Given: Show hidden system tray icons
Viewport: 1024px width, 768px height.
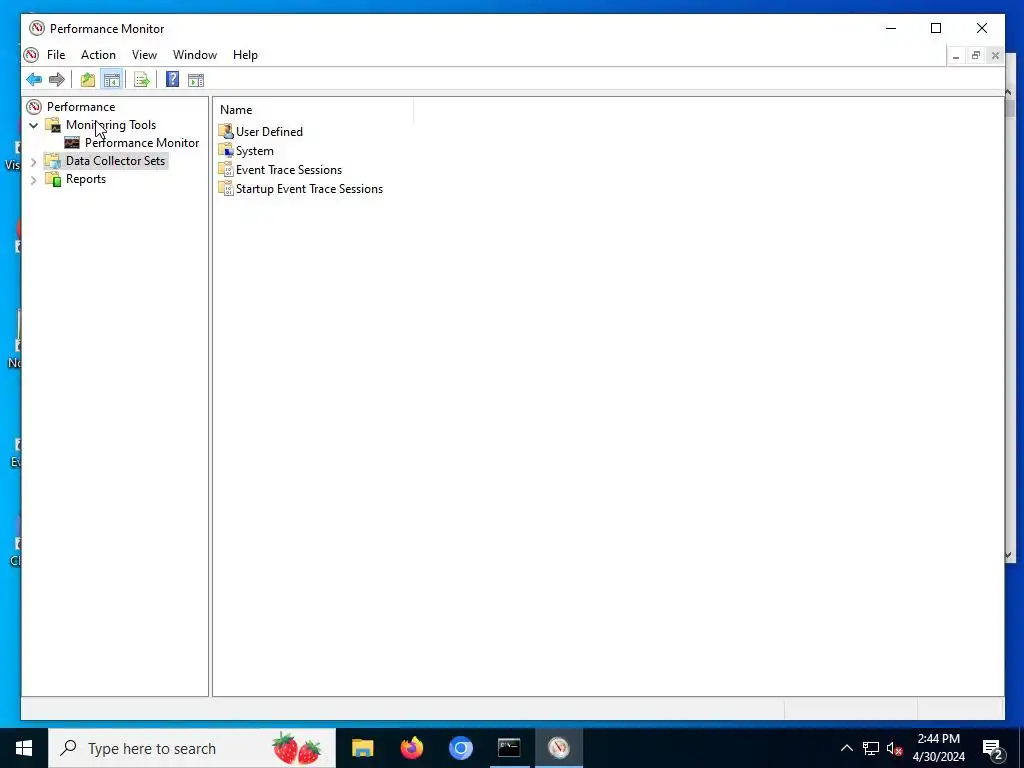Looking at the screenshot, I should [846, 748].
